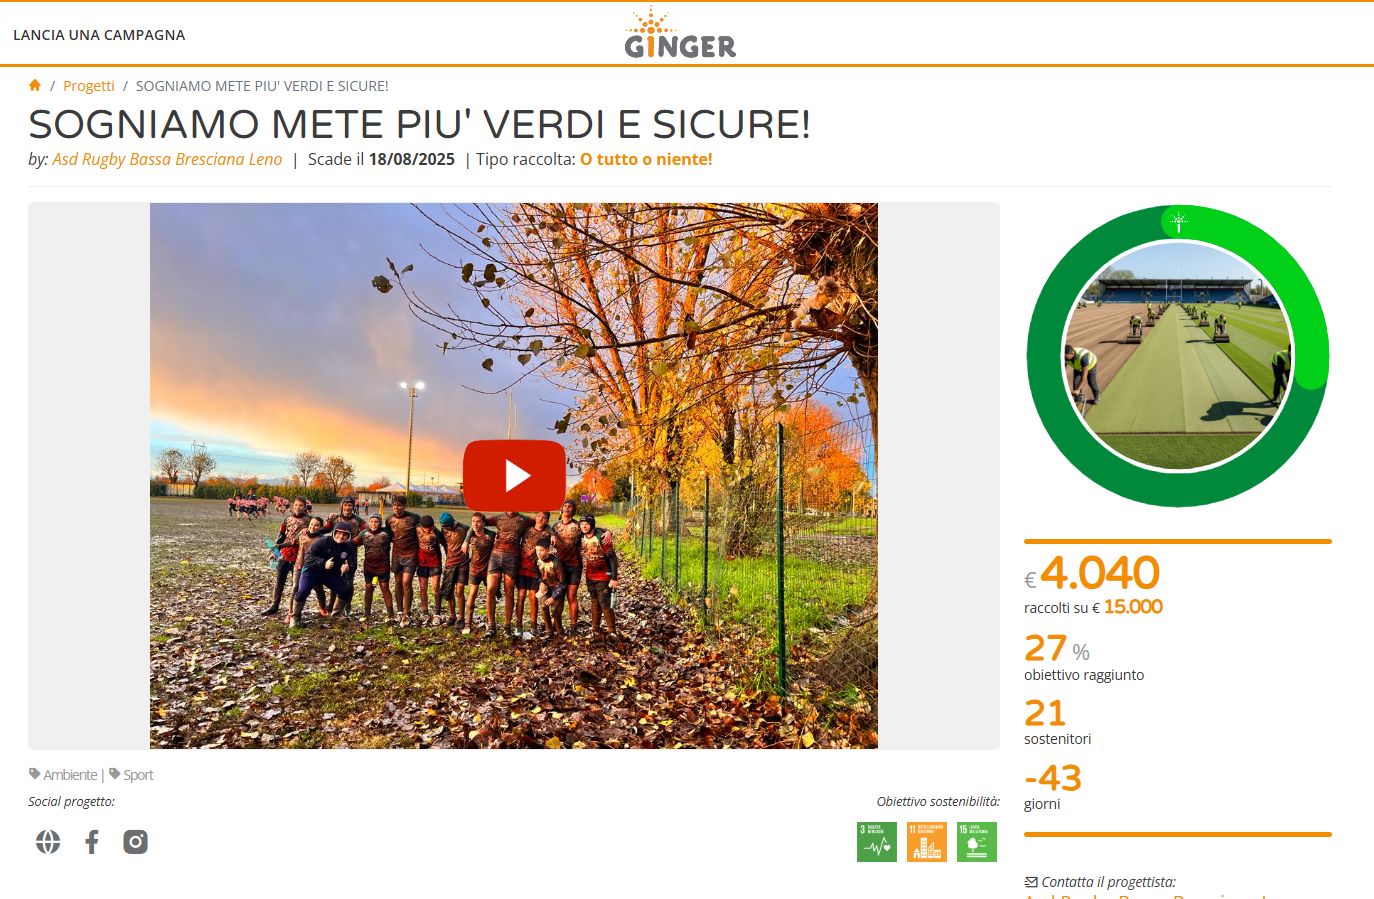Screen dimensions: 1374x899
Task: Click the envelope icon next to Contatta il progettista
Action: 1031,882
